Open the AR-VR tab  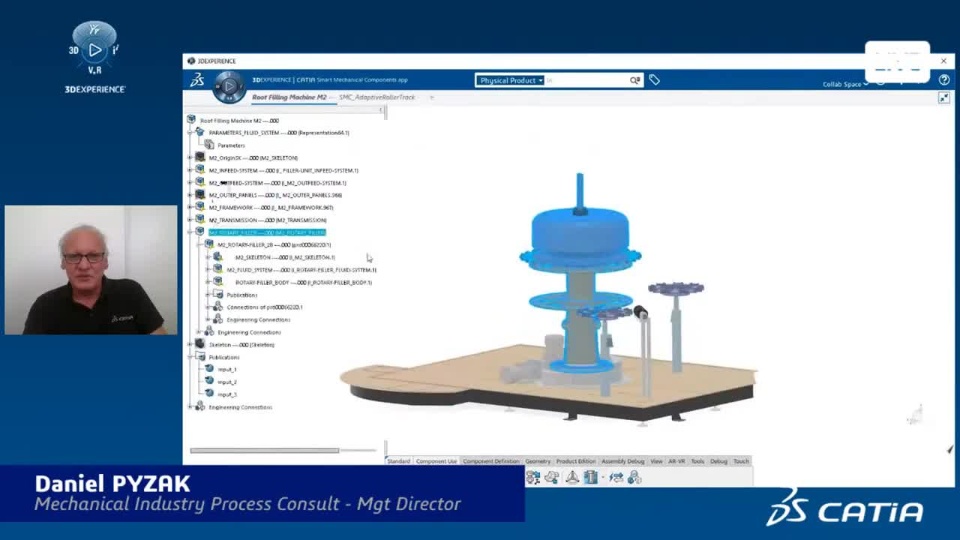point(677,461)
